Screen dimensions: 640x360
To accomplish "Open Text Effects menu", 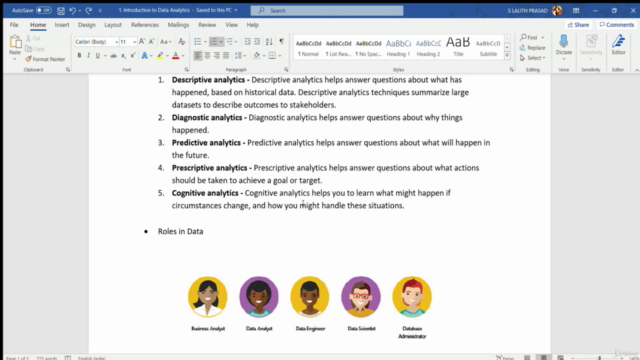I will [x=144, y=56].
